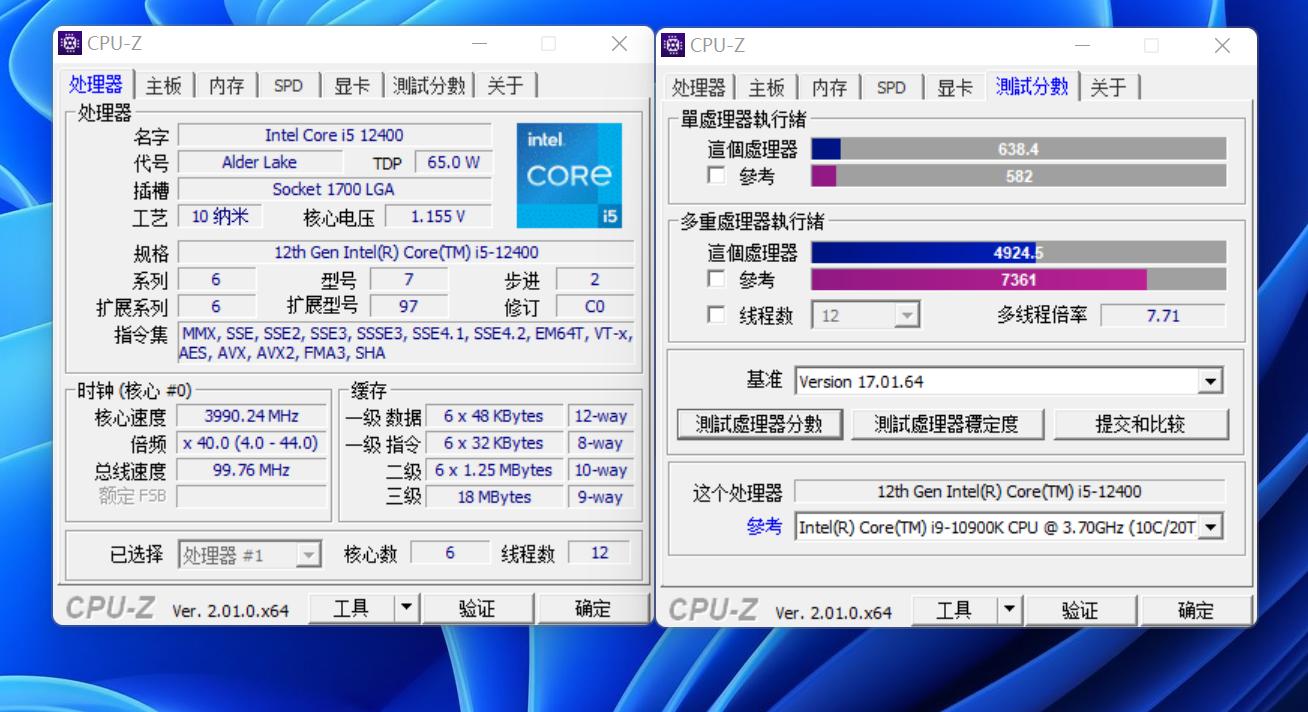
Task: Toggle the 线程数 checkbox
Action: [716, 314]
